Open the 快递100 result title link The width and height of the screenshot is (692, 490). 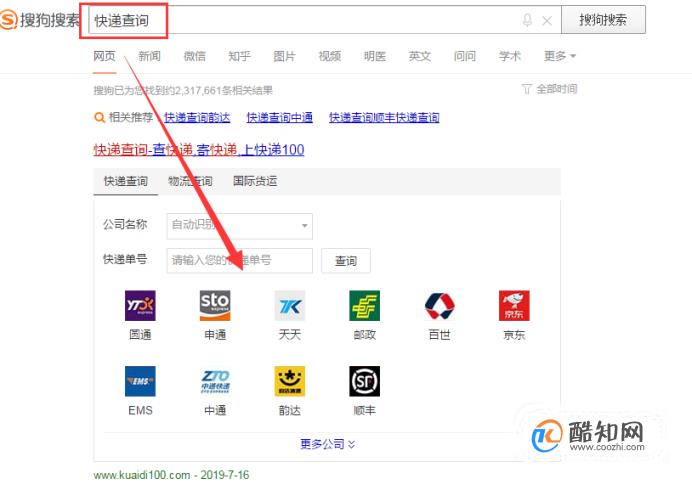[199, 150]
